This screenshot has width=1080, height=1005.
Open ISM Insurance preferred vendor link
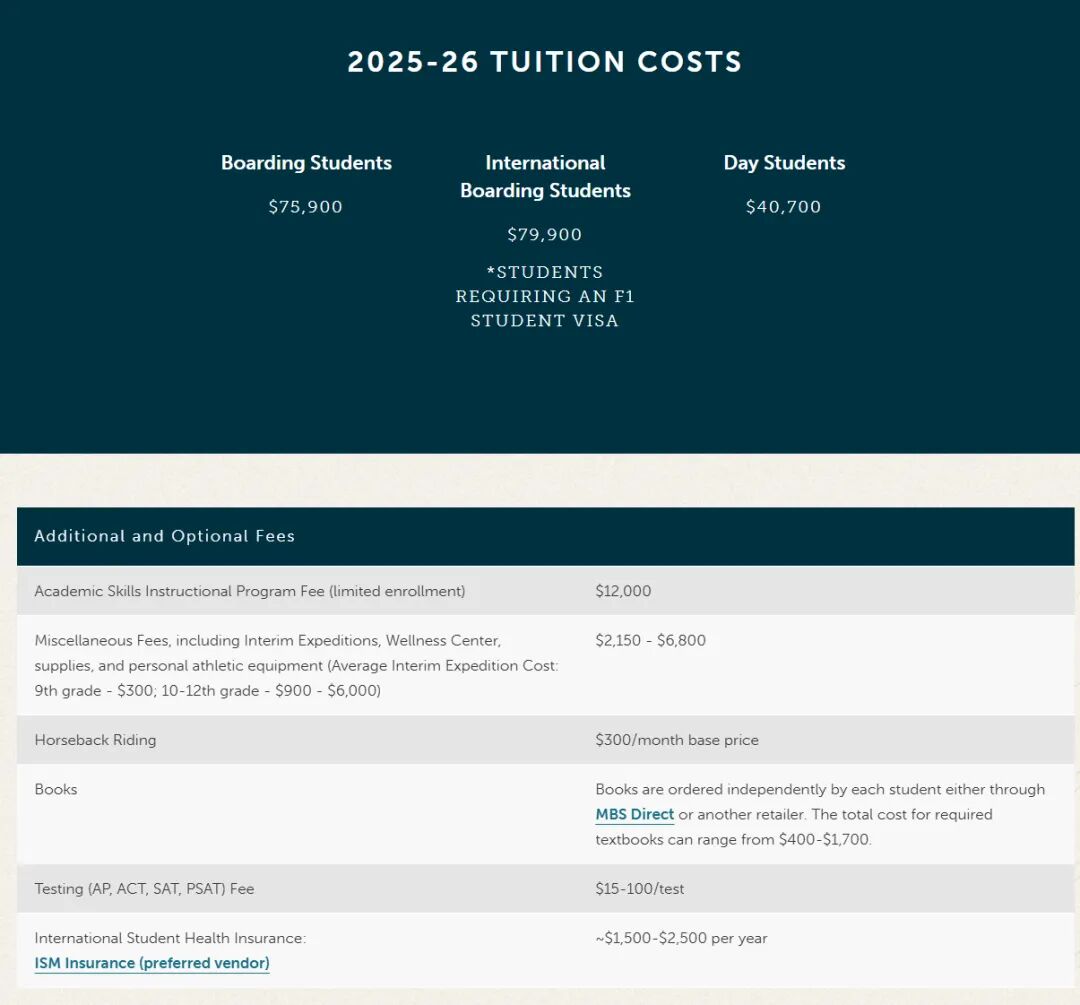click(x=152, y=964)
